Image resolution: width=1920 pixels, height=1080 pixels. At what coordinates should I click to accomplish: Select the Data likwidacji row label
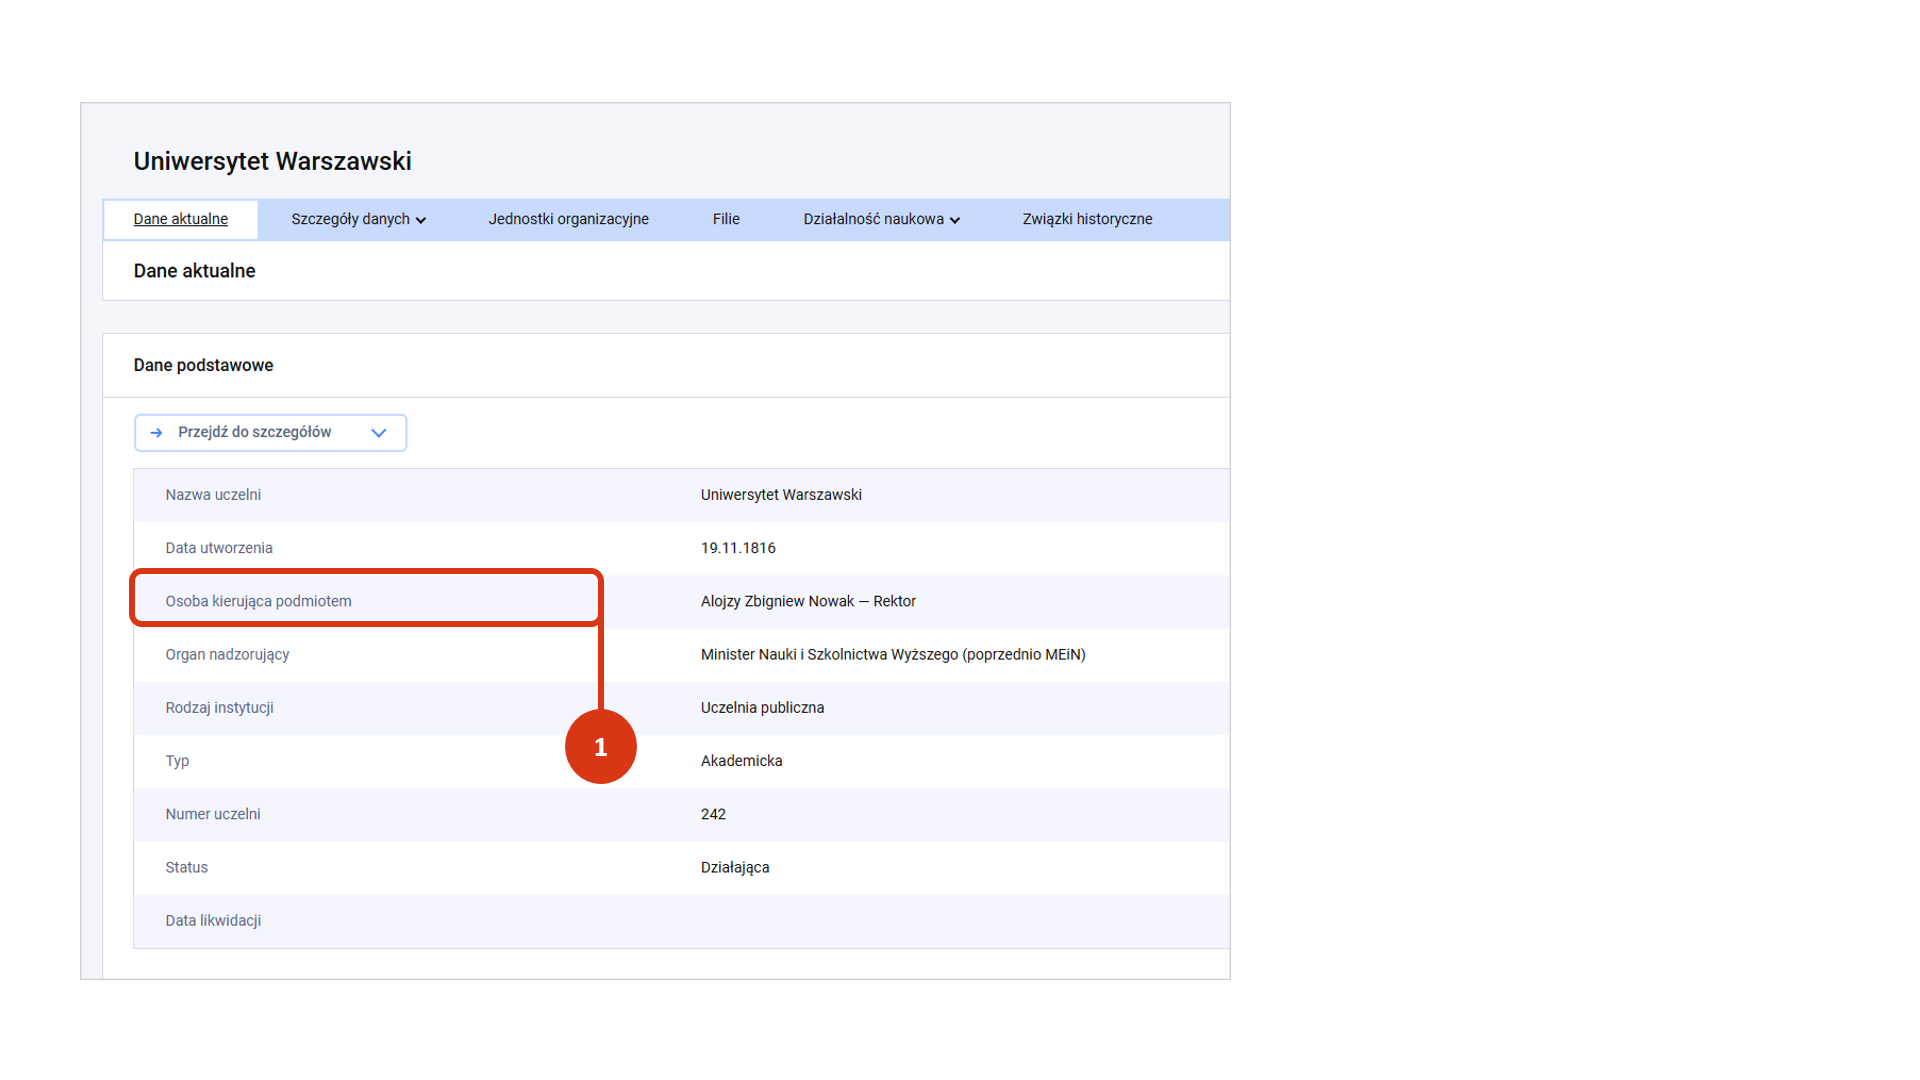[213, 921]
